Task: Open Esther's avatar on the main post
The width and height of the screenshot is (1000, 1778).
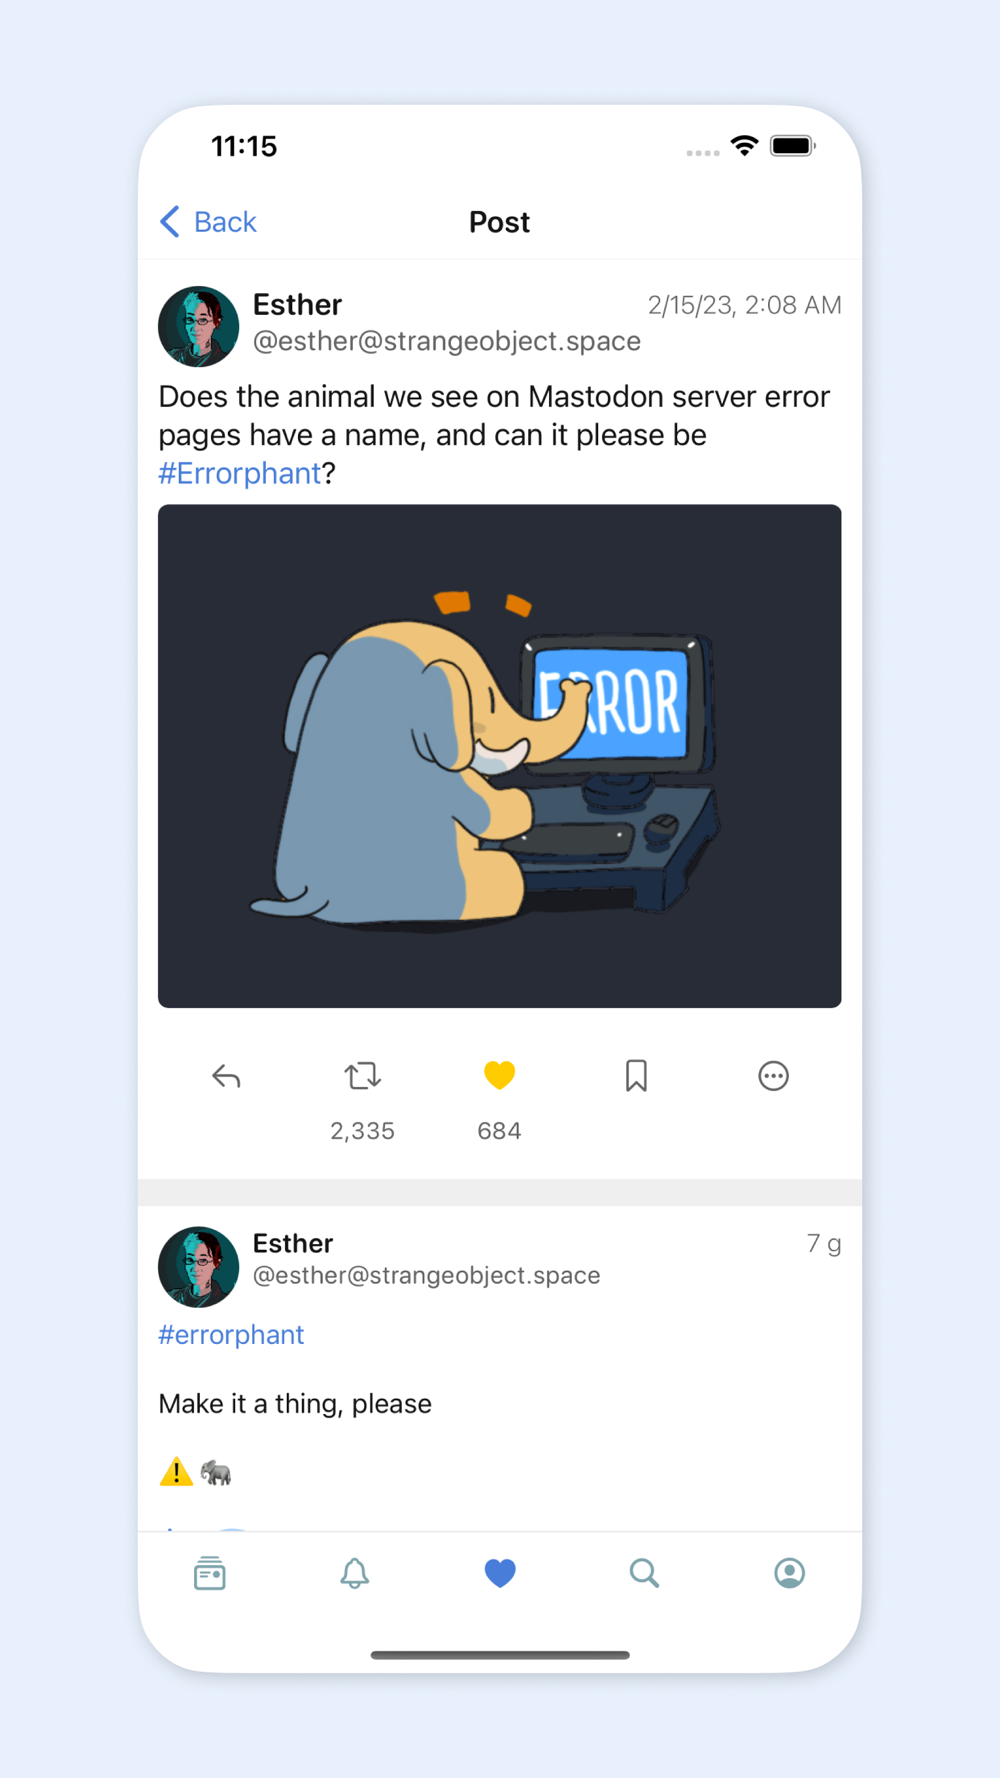Action: coord(198,326)
